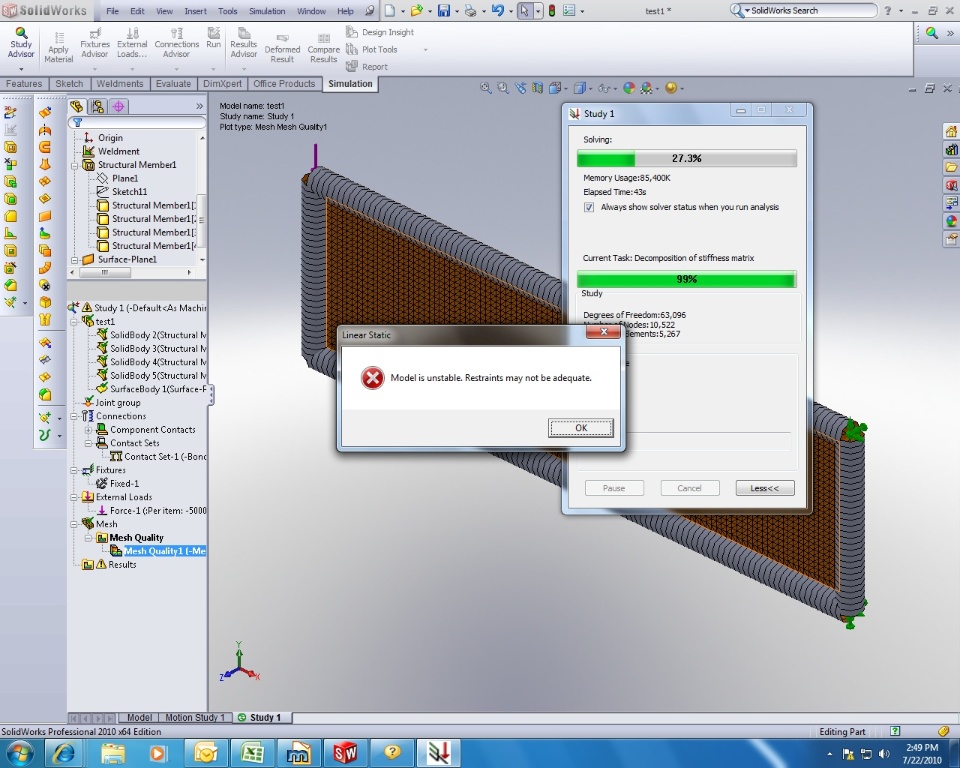Collapse the Mesh tree node
Image resolution: width=960 pixels, height=768 pixels.
click(74, 524)
